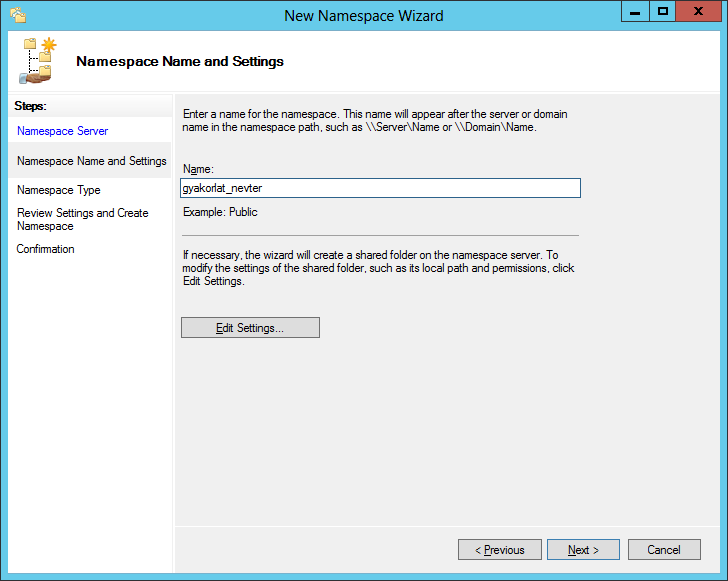Select the Namespace Type step

[x=58, y=190]
